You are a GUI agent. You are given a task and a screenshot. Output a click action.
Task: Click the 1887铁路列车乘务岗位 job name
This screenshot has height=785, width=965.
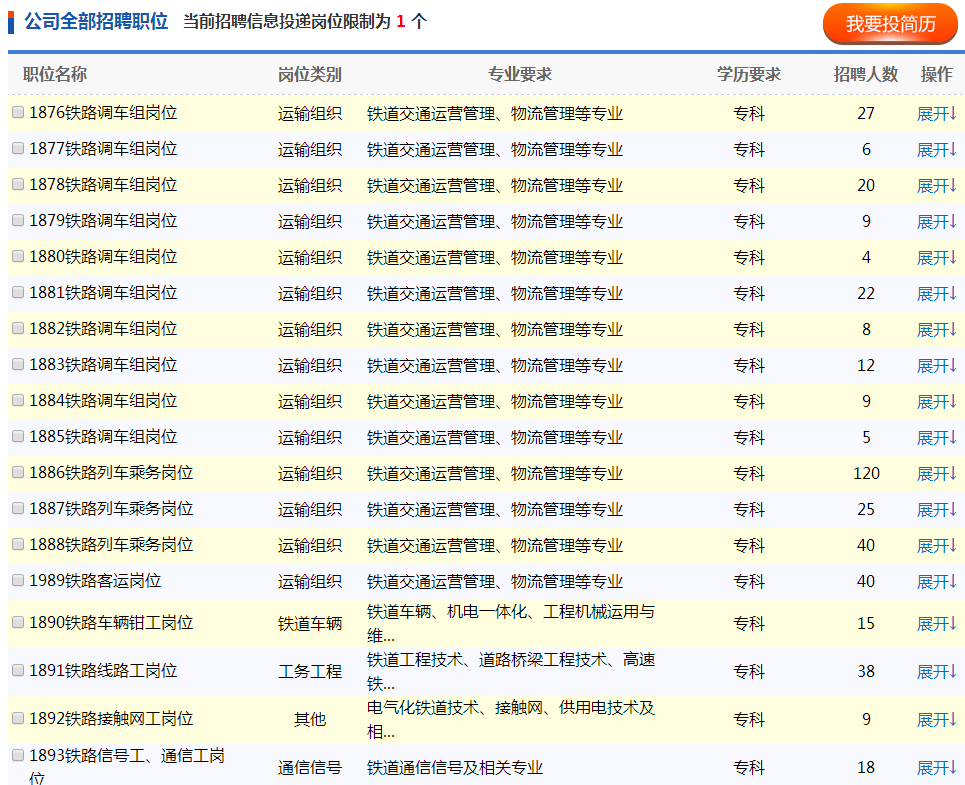[111, 509]
